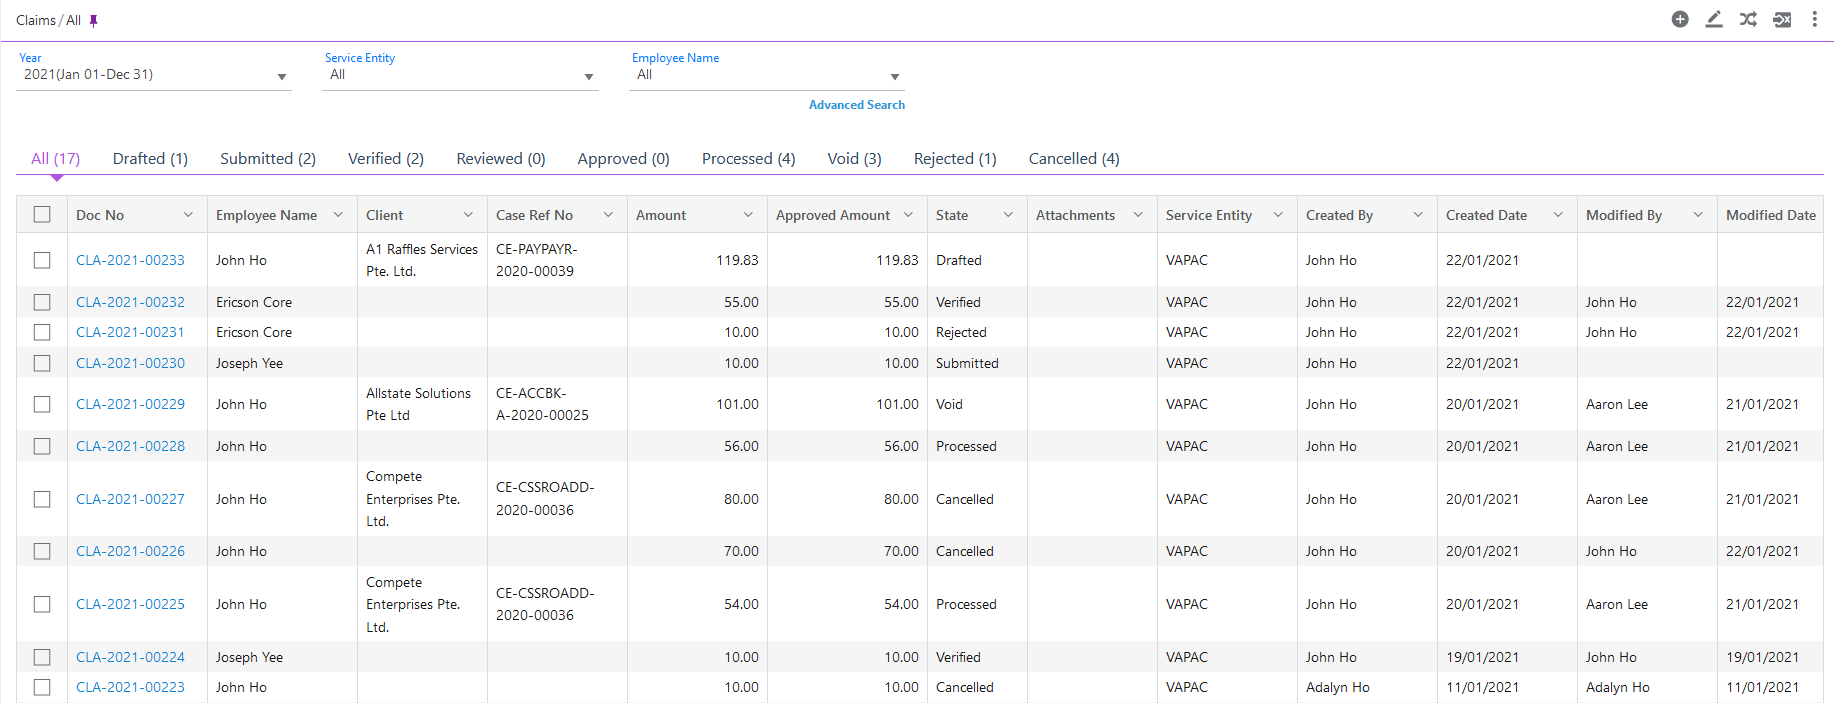Click the add new claim plus icon

coord(1680,19)
